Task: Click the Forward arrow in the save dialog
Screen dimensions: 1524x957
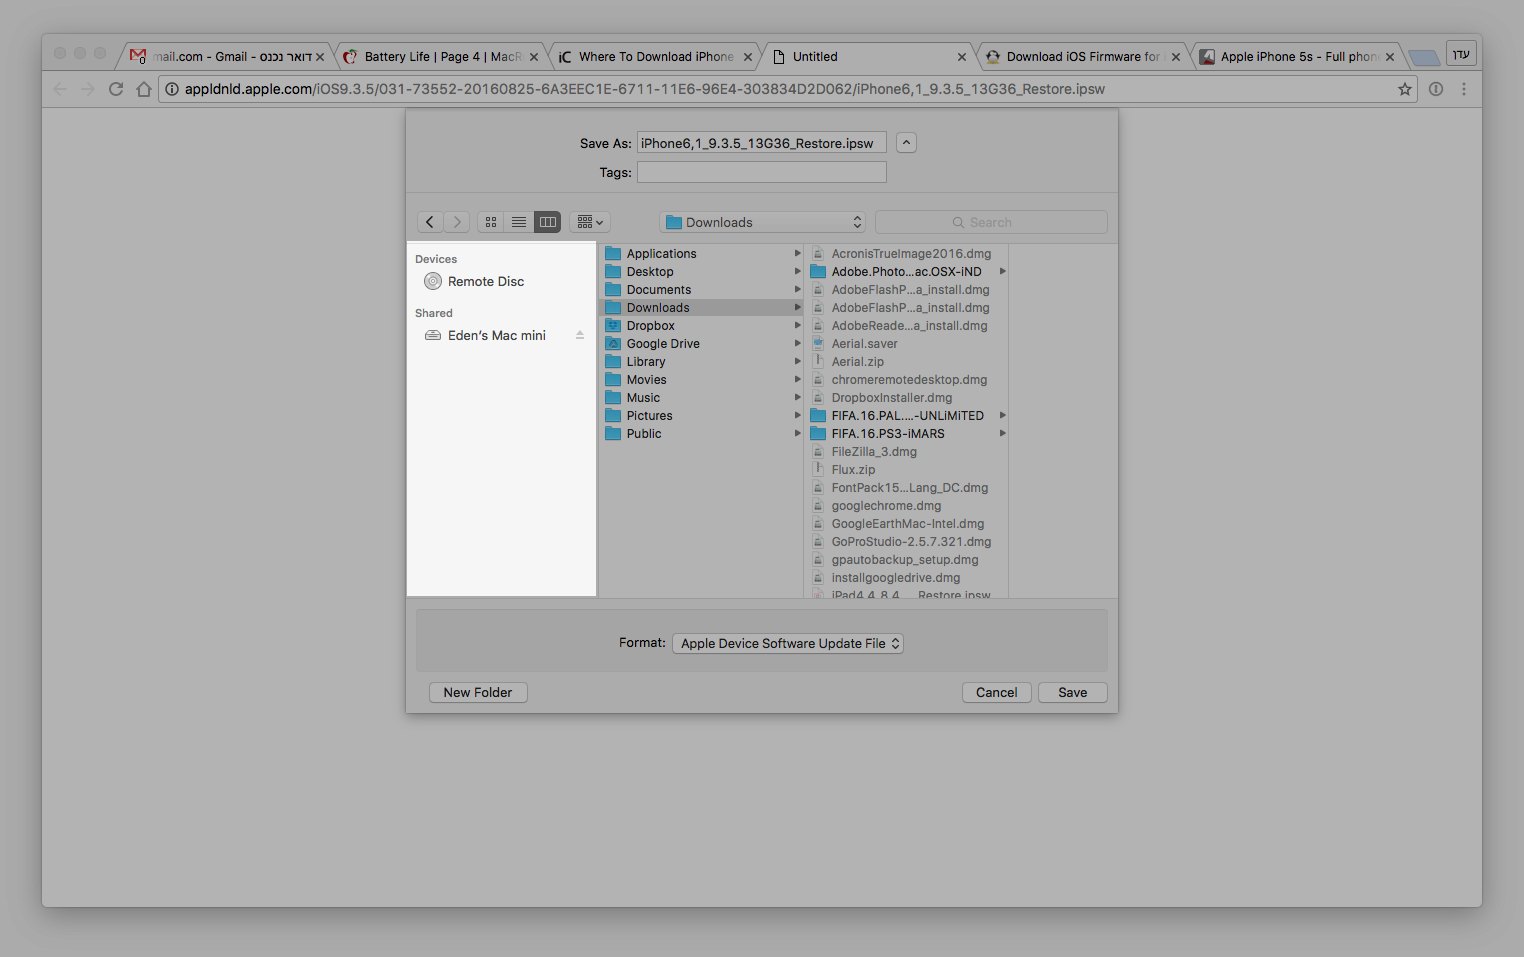Action: click(x=457, y=222)
